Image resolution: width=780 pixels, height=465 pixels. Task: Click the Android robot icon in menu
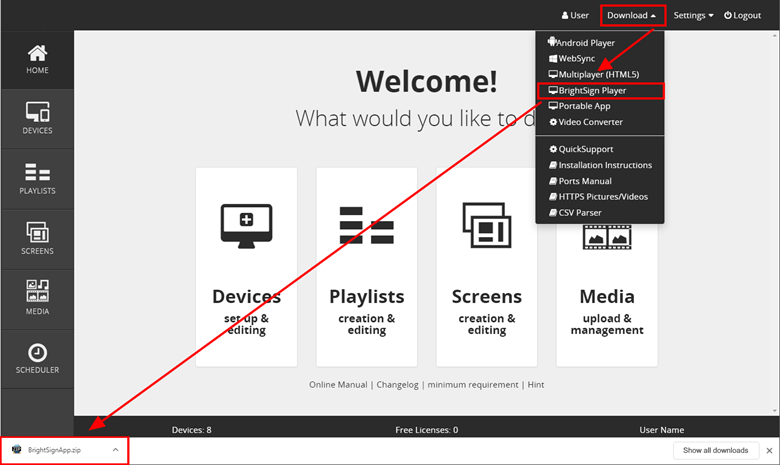point(552,42)
